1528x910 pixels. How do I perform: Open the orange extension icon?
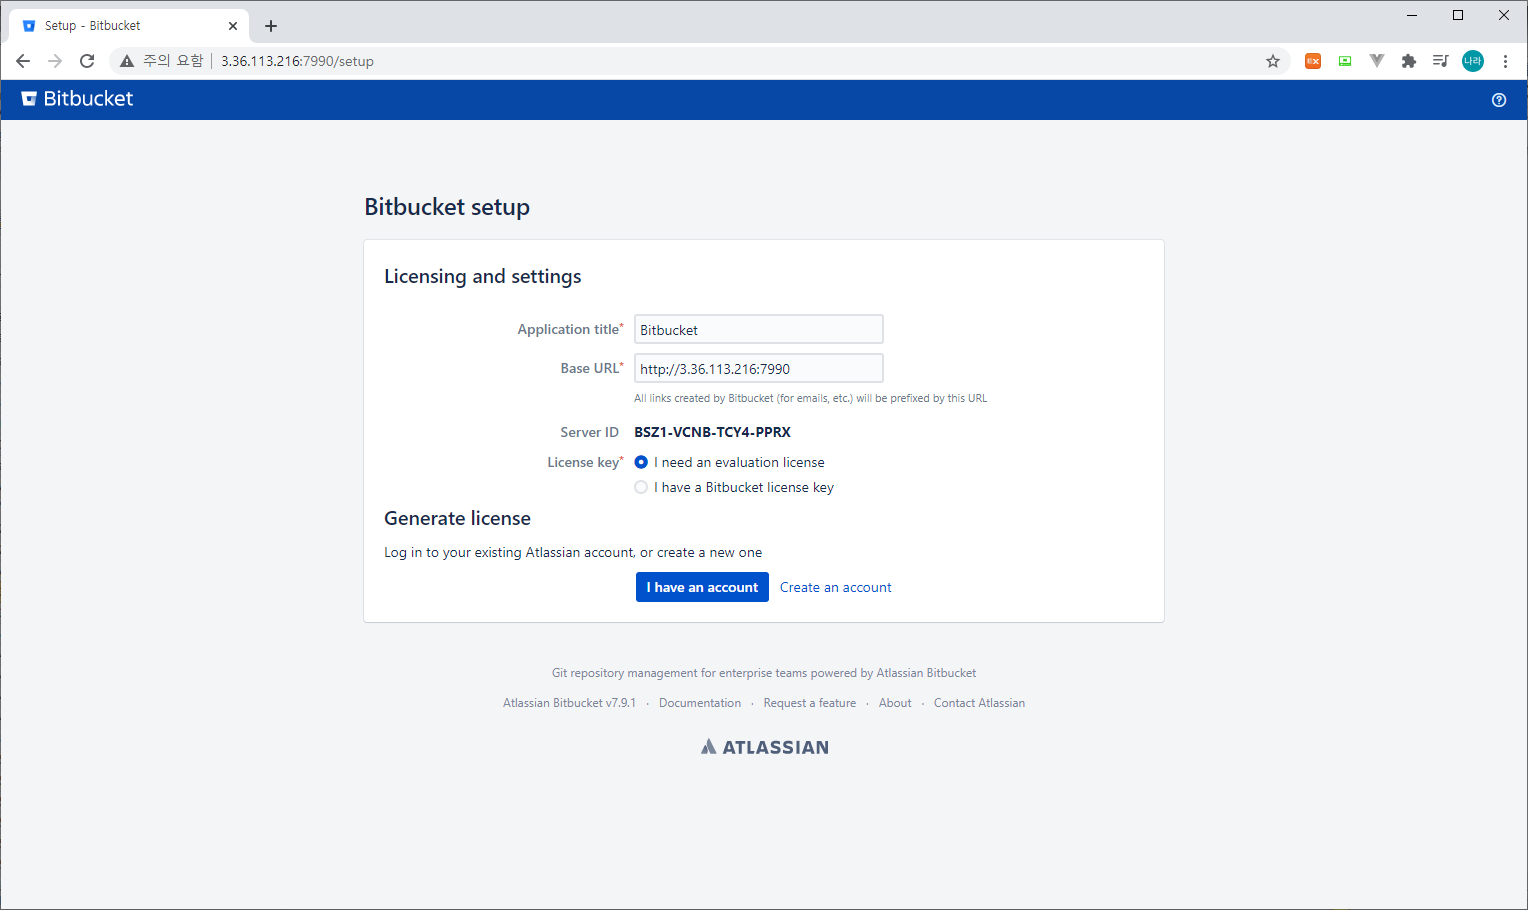pos(1313,61)
